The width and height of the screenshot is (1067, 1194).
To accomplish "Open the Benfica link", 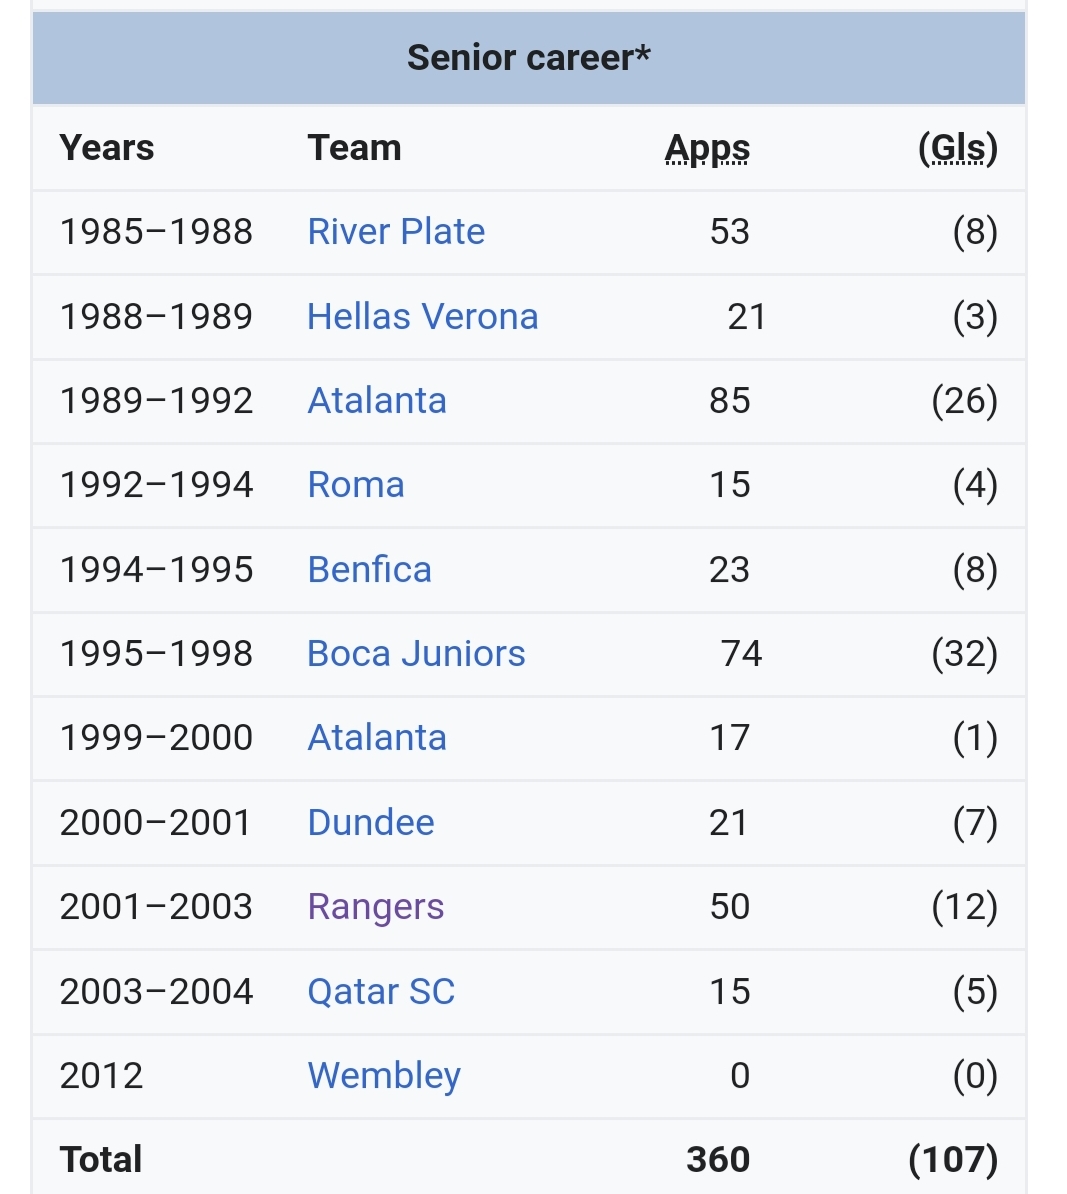I will 369,570.
